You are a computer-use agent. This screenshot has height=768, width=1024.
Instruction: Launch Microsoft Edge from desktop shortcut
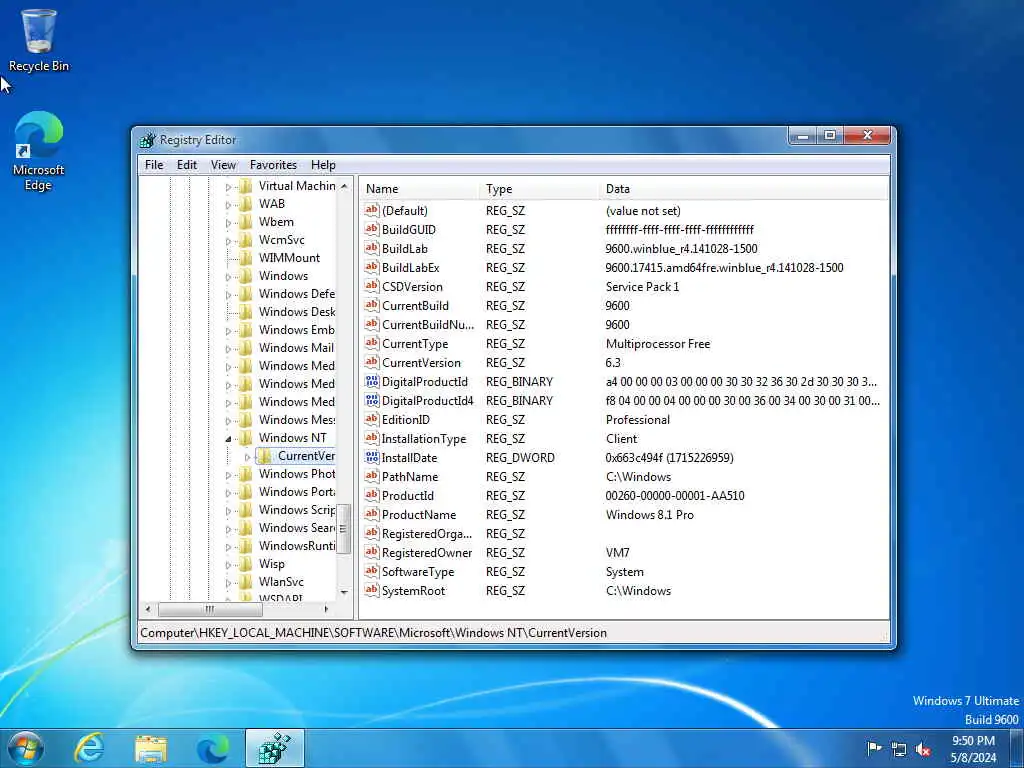point(39,151)
